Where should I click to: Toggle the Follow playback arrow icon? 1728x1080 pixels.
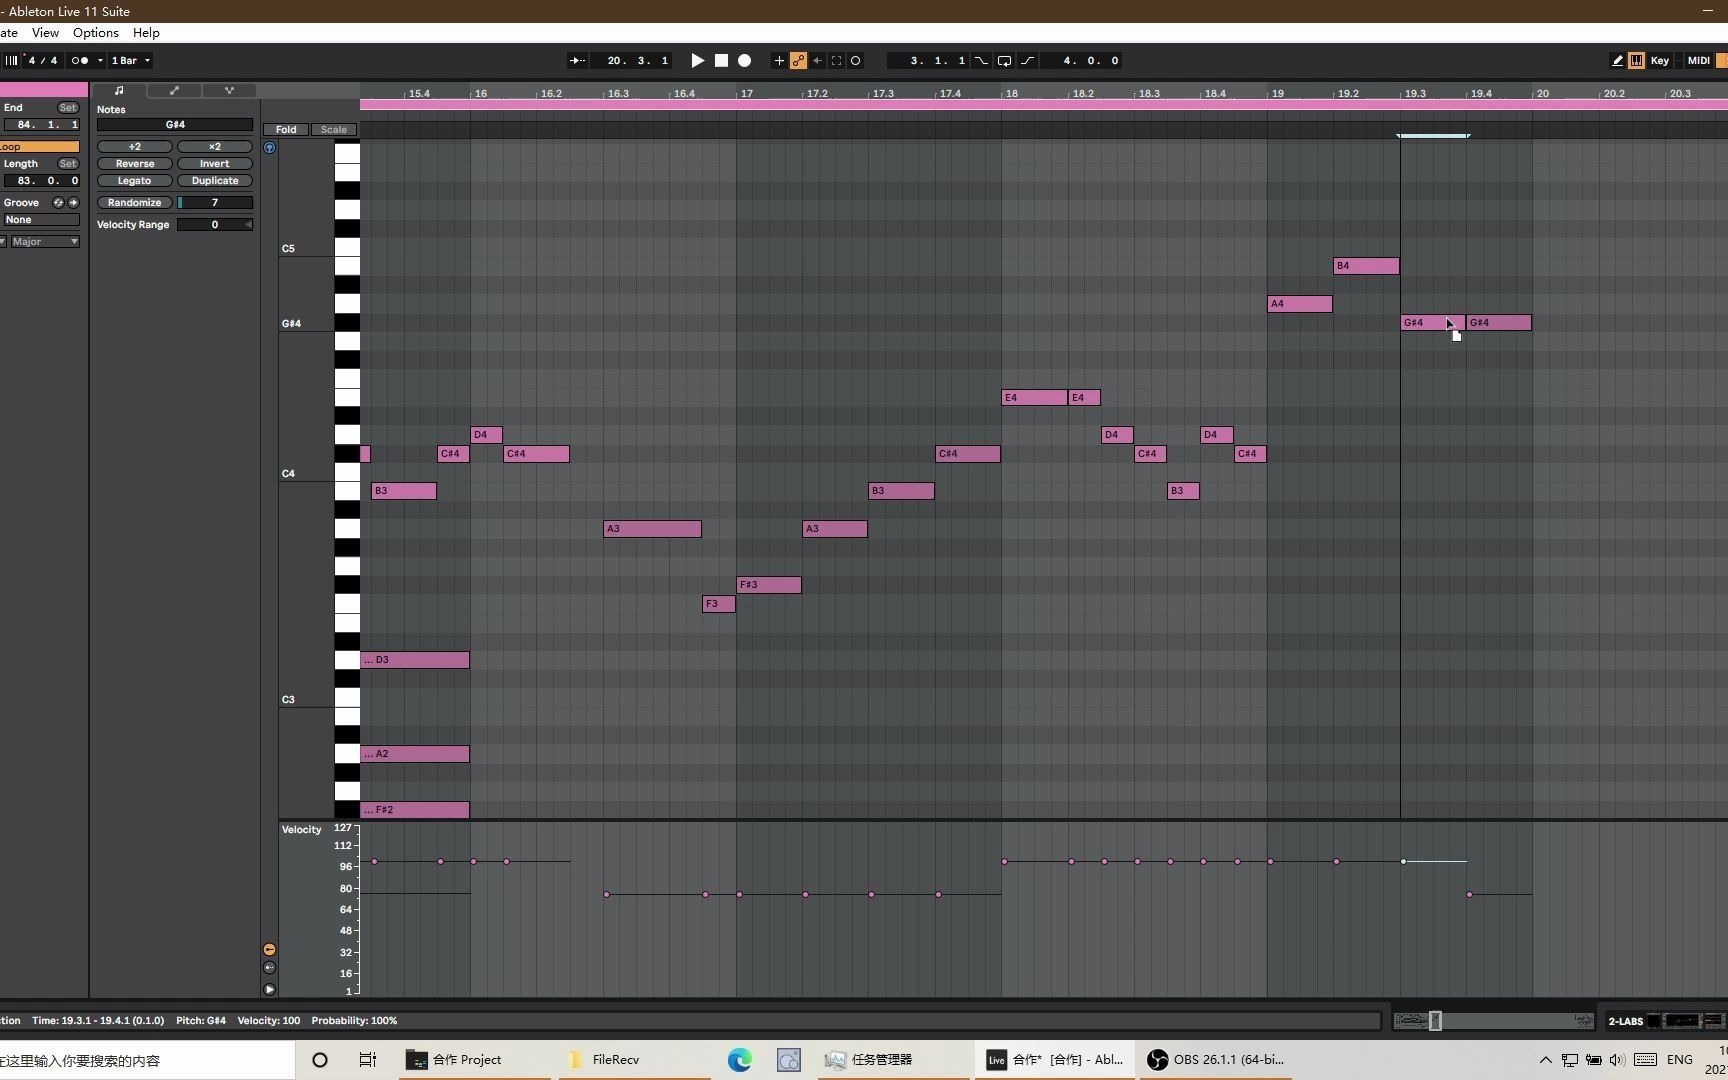coord(577,61)
